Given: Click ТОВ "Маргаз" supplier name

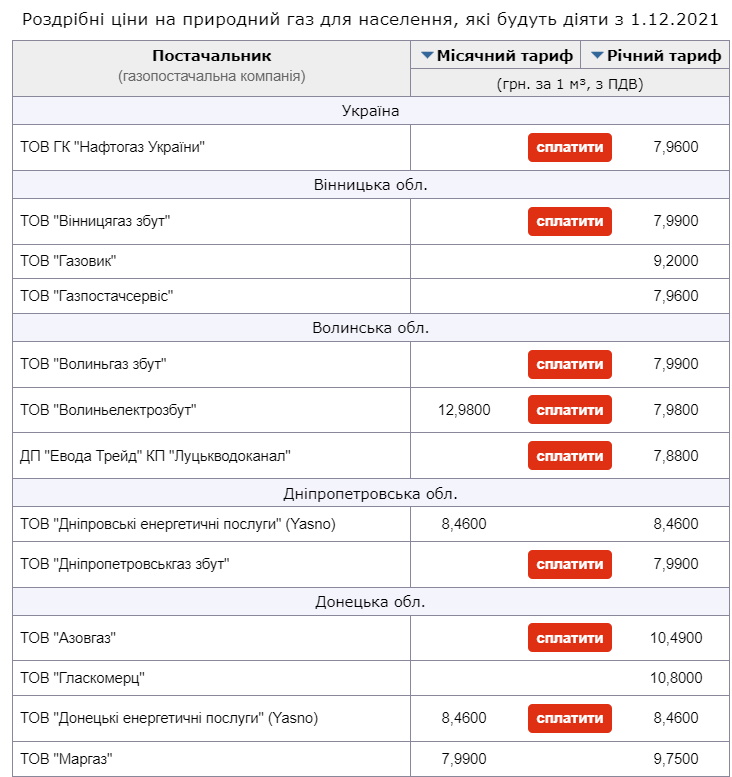Looking at the screenshot, I should [x=67, y=759].
